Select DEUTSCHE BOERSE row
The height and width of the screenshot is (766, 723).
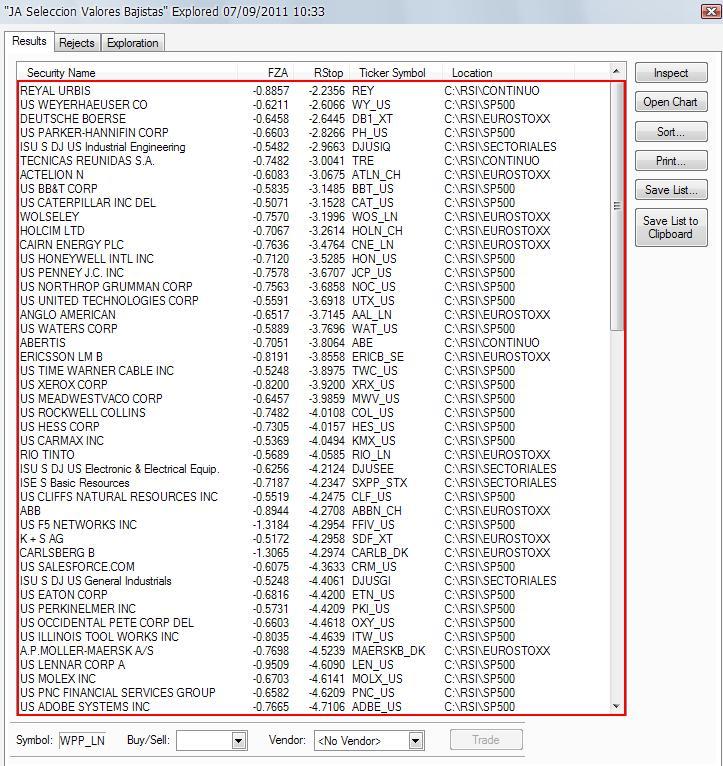[x=314, y=119]
